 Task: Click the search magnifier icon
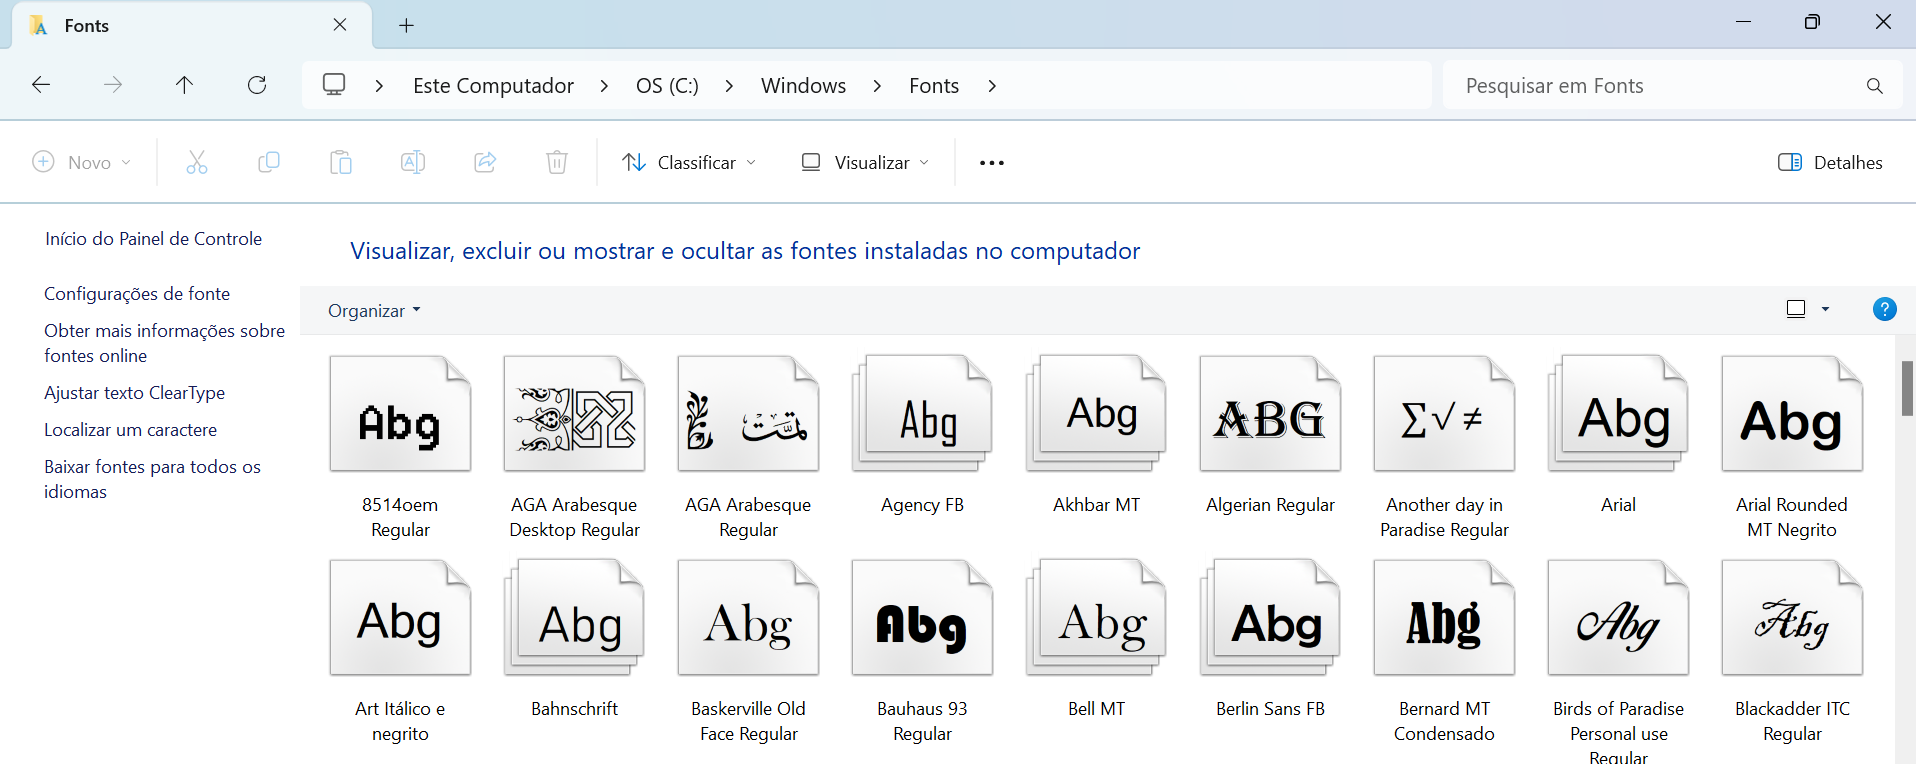(x=1875, y=86)
